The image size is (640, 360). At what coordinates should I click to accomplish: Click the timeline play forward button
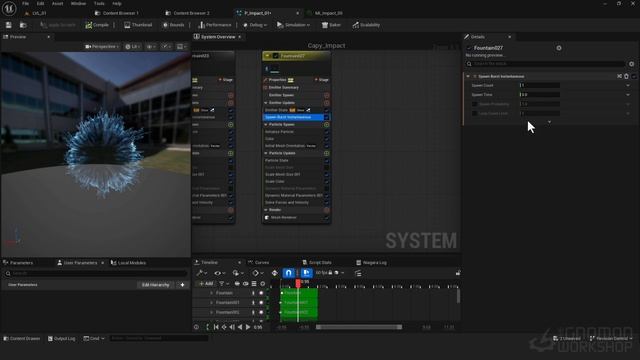tap(248, 327)
